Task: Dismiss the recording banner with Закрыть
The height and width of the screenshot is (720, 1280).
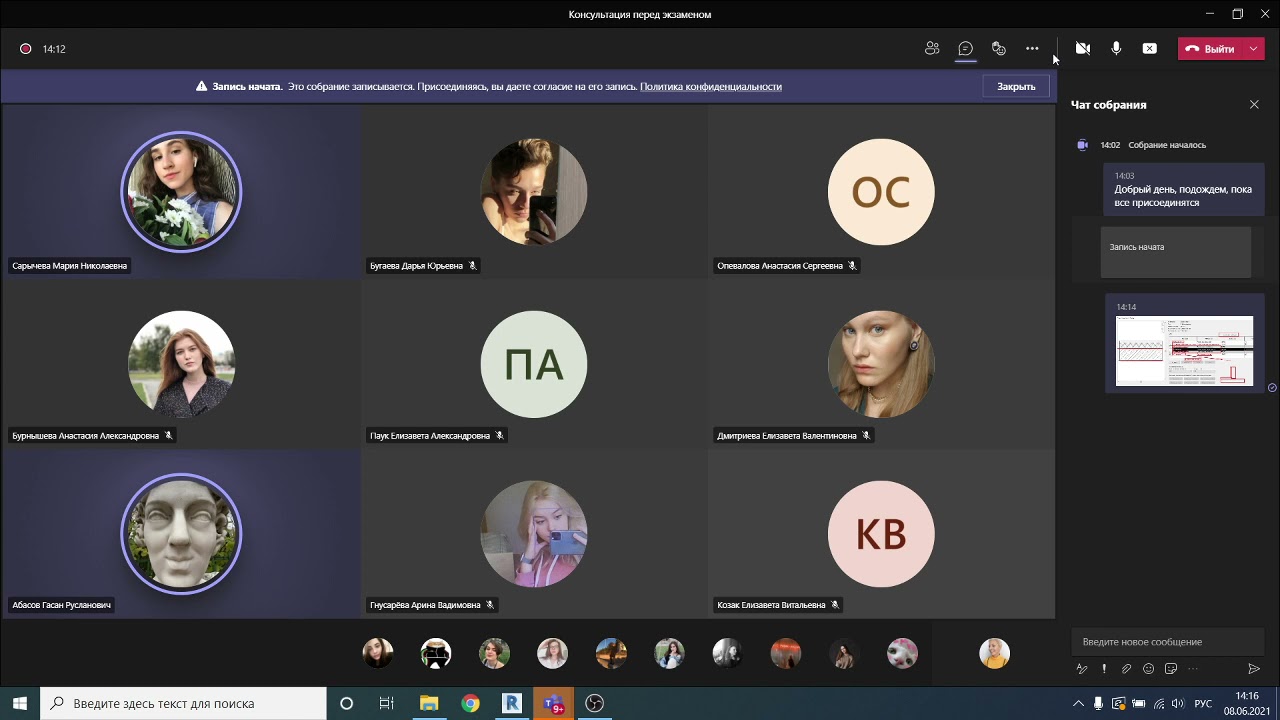Action: (1016, 86)
